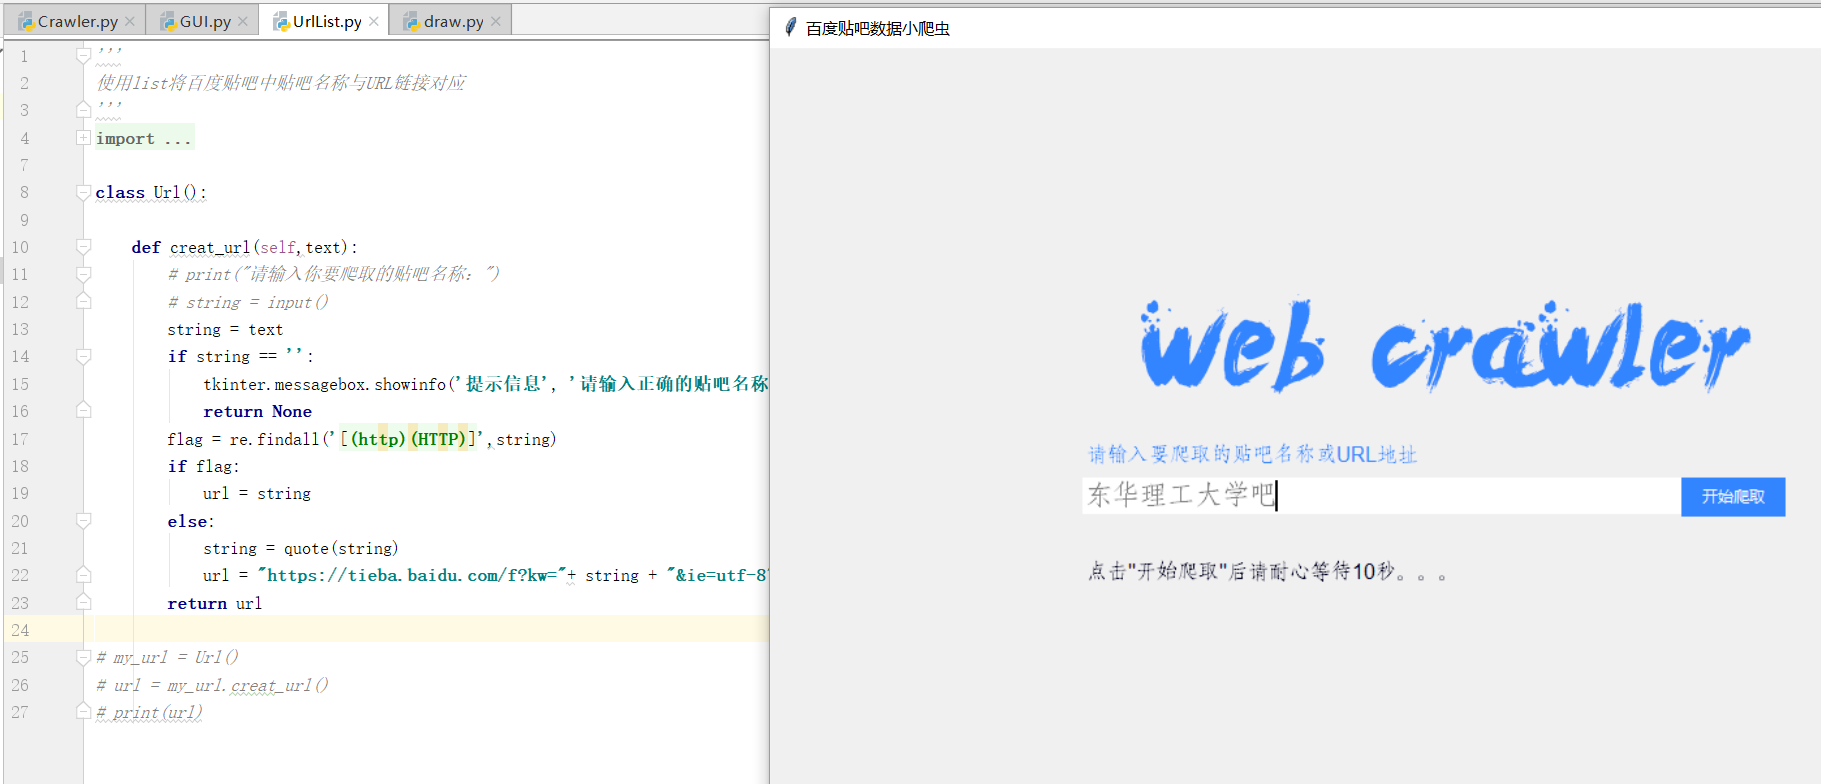Collapse the if string fold at line 14
The height and width of the screenshot is (784, 1821).
coord(84,356)
